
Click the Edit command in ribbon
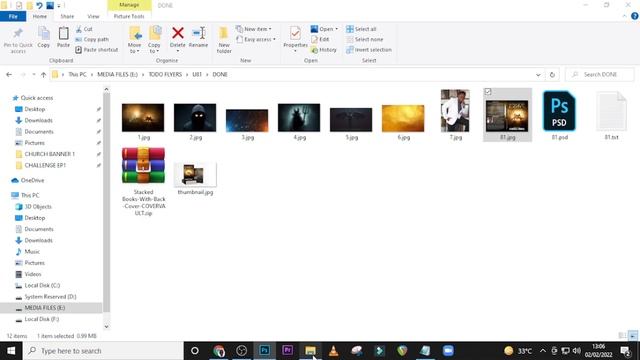pos(320,40)
